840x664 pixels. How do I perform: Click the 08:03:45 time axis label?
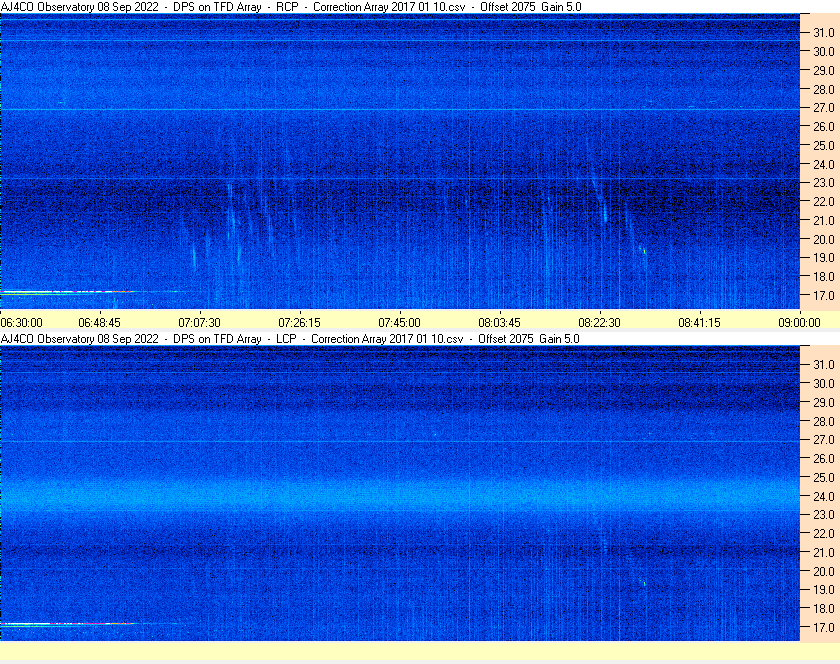[x=499, y=323]
